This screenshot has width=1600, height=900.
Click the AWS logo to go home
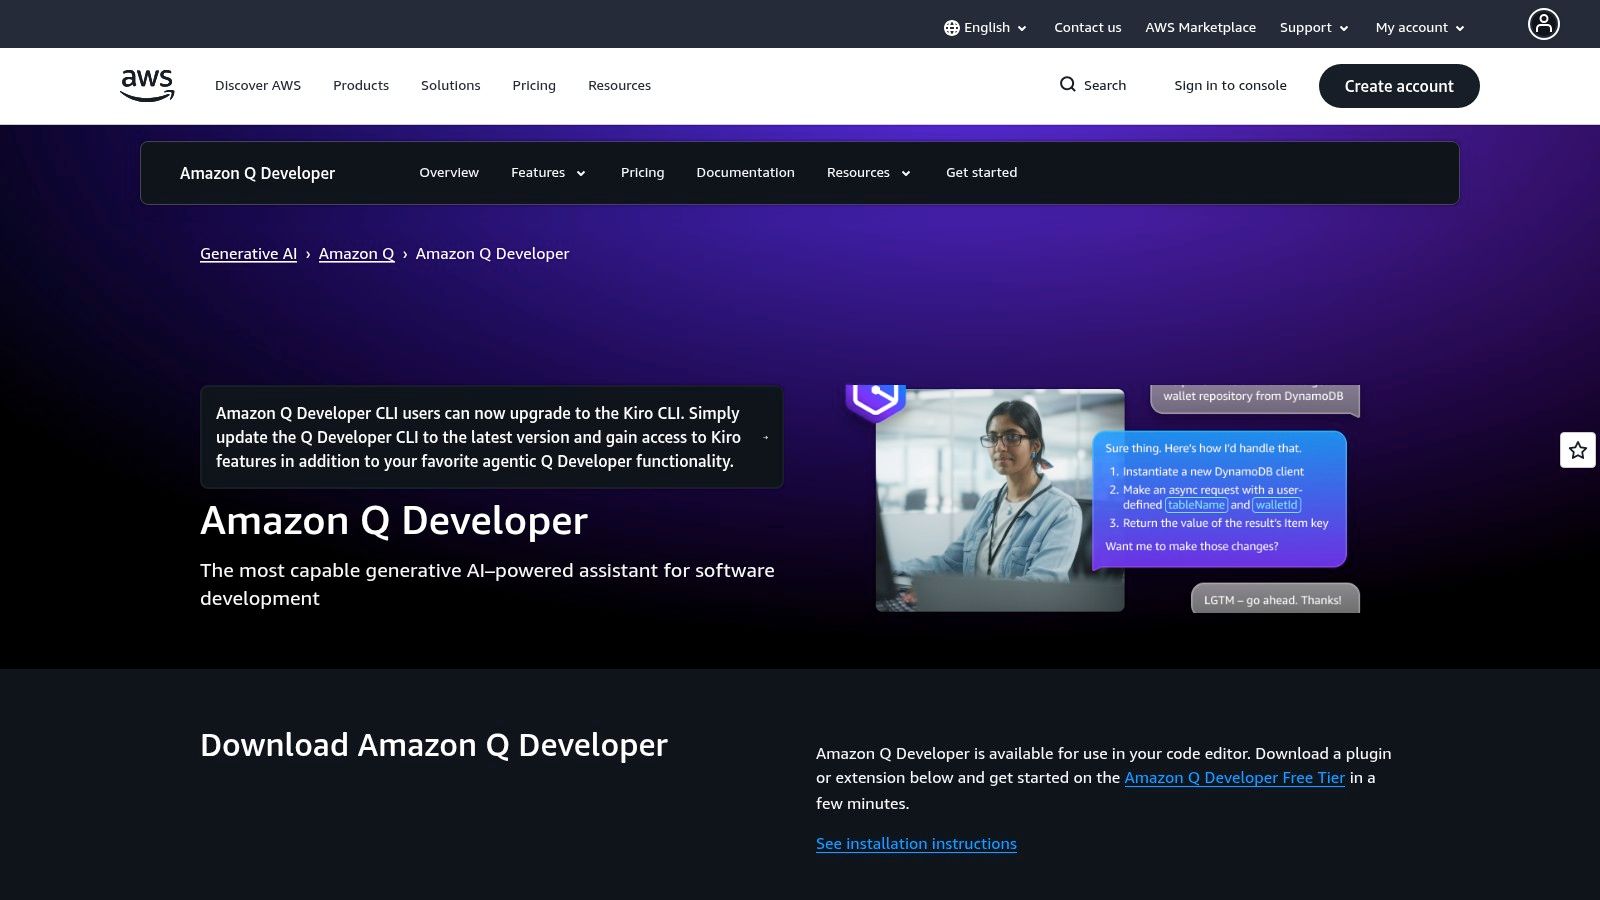146,85
